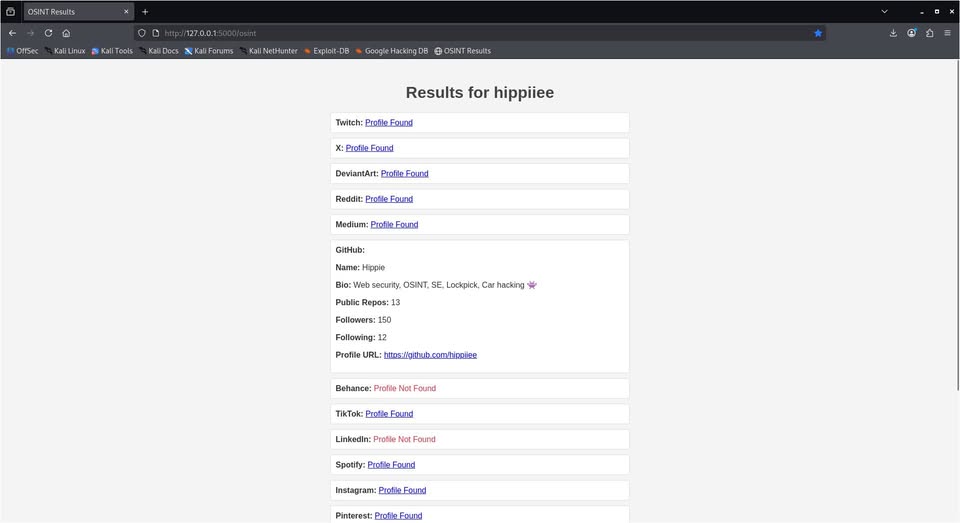960x523 pixels.
Task: Open TikTok Profile Found link
Action: 389,414
